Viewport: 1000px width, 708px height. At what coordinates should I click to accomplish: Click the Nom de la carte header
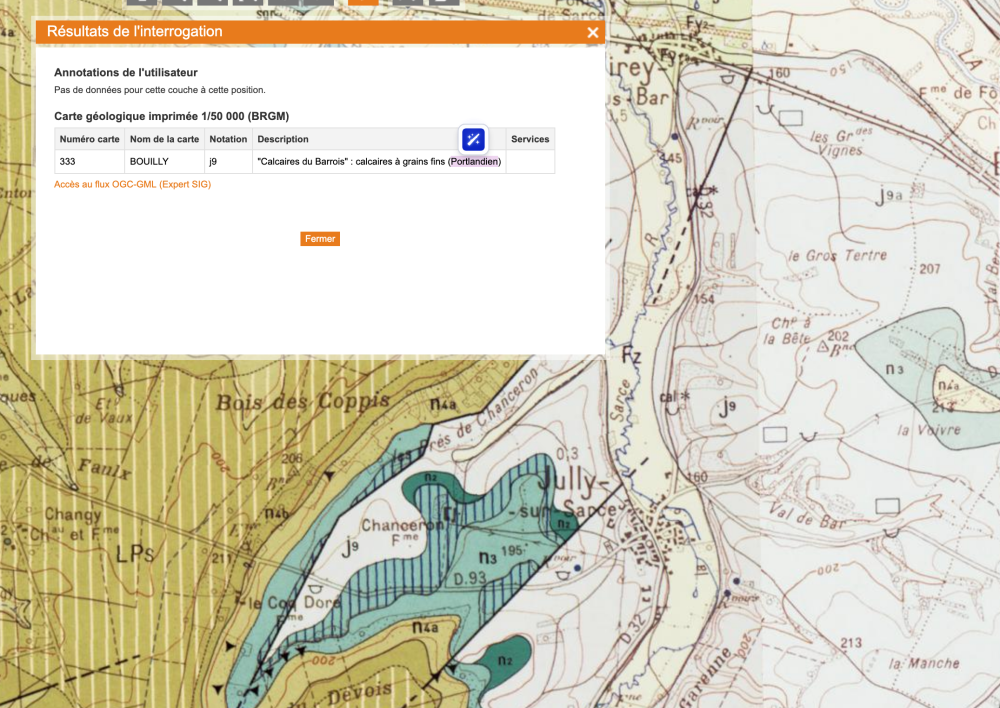(x=164, y=139)
